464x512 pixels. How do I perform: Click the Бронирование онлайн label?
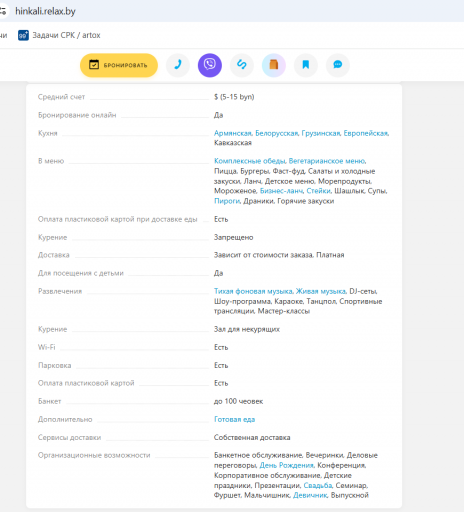77,115
